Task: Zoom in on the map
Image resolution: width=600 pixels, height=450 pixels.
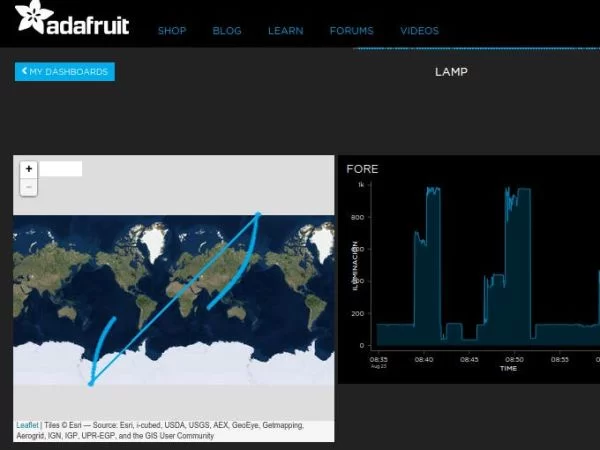Action: [x=29, y=169]
